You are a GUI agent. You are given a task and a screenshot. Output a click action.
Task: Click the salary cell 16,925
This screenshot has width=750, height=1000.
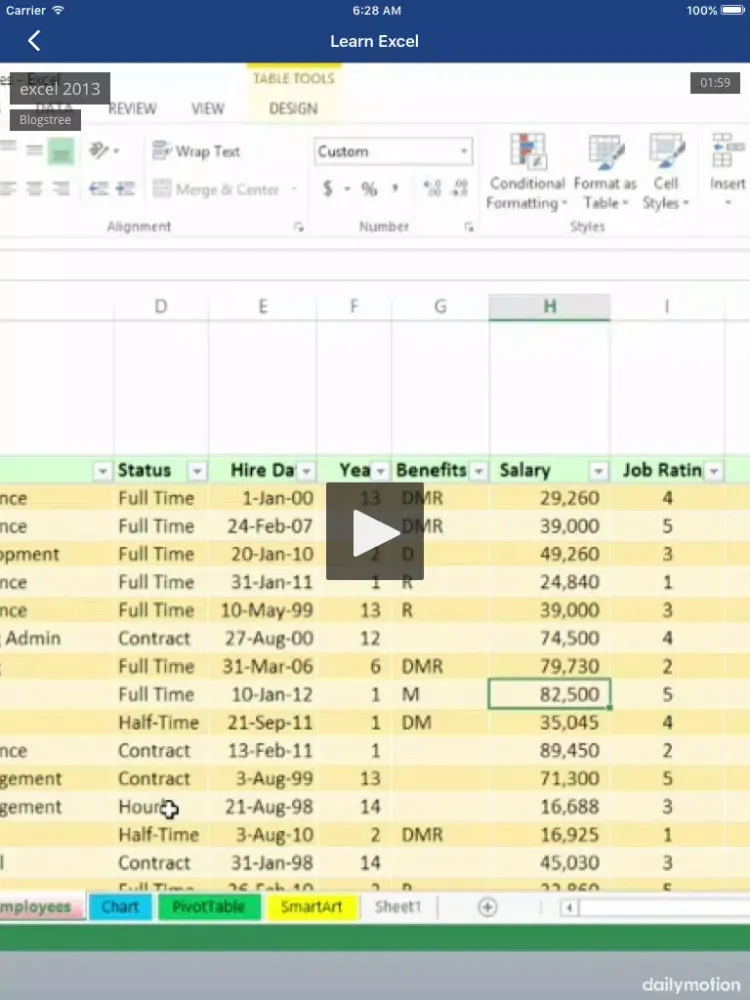(550, 834)
